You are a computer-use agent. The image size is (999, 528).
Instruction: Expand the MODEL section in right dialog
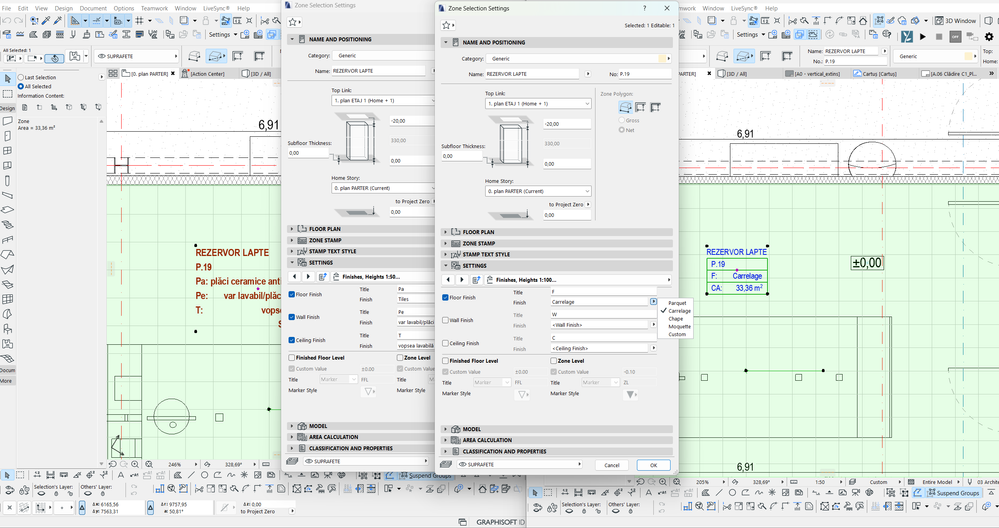tap(472, 429)
